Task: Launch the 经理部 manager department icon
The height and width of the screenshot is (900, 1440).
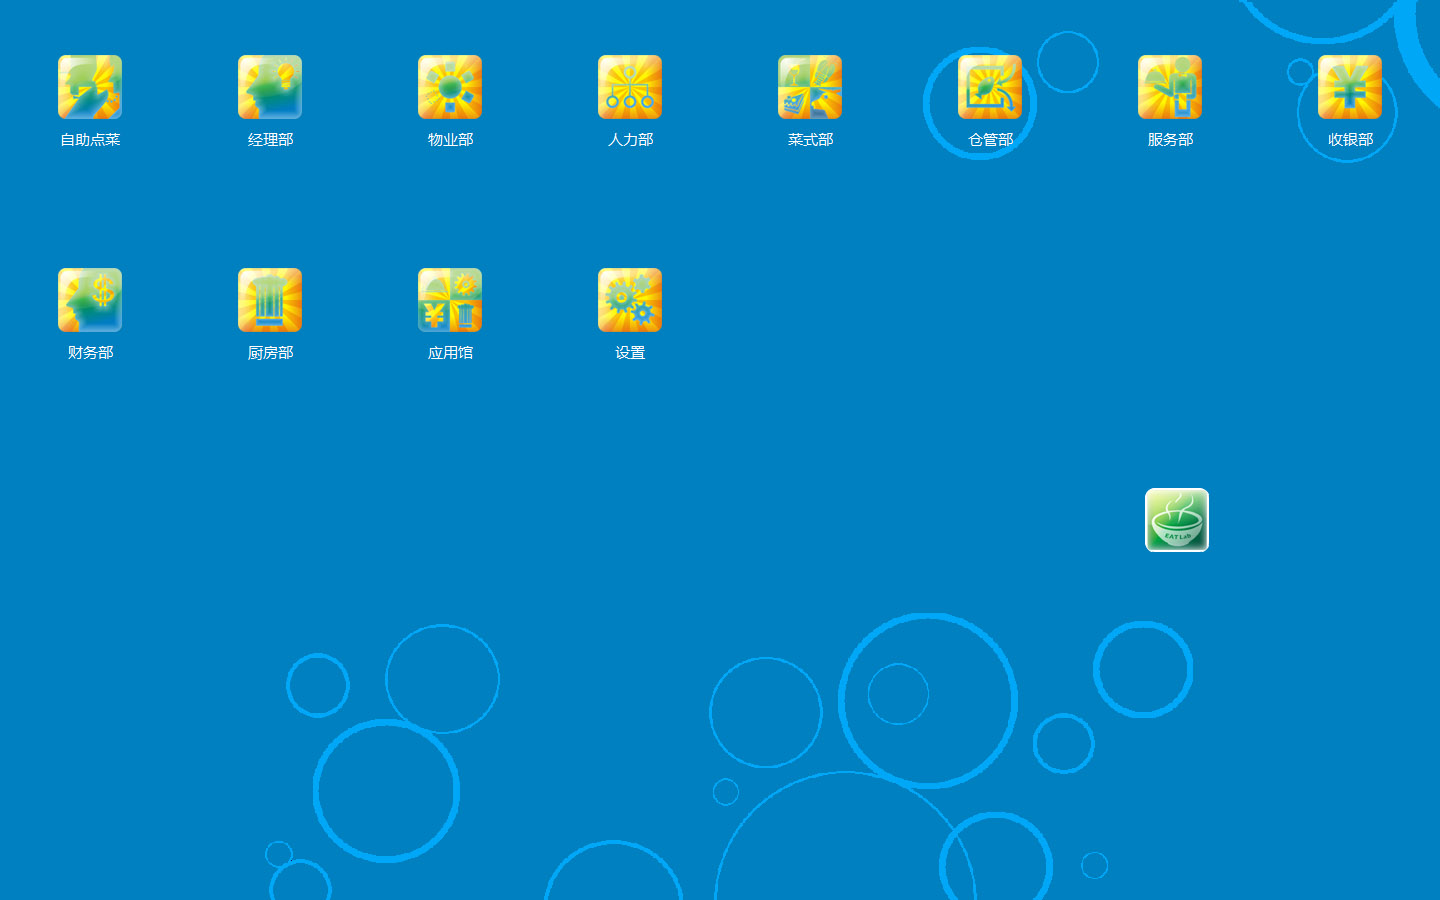Action: tap(270, 87)
